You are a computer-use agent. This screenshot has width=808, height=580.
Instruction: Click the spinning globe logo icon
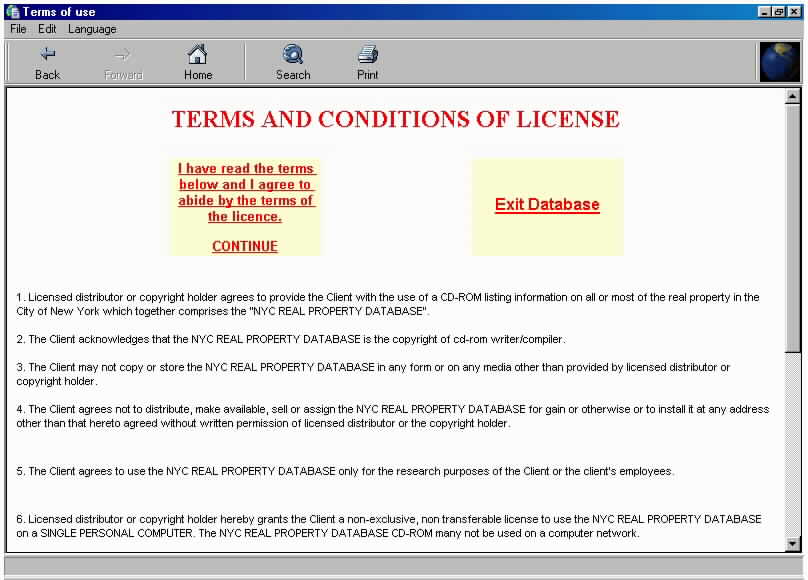(x=779, y=62)
